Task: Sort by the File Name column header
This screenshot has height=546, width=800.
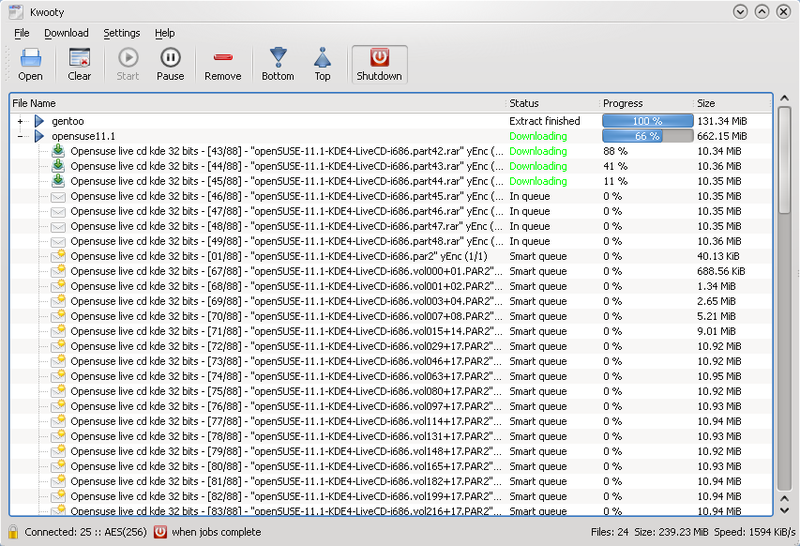Action: coord(258,103)
